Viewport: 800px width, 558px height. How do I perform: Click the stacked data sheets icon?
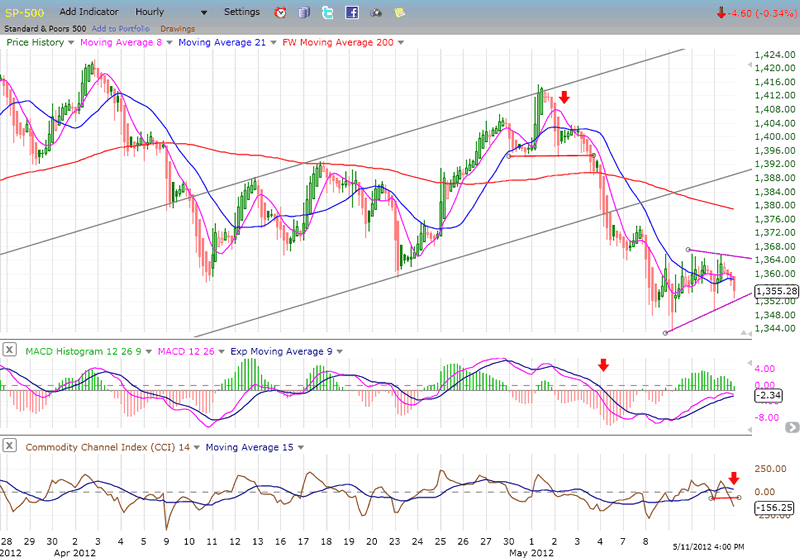pos(304,12)
